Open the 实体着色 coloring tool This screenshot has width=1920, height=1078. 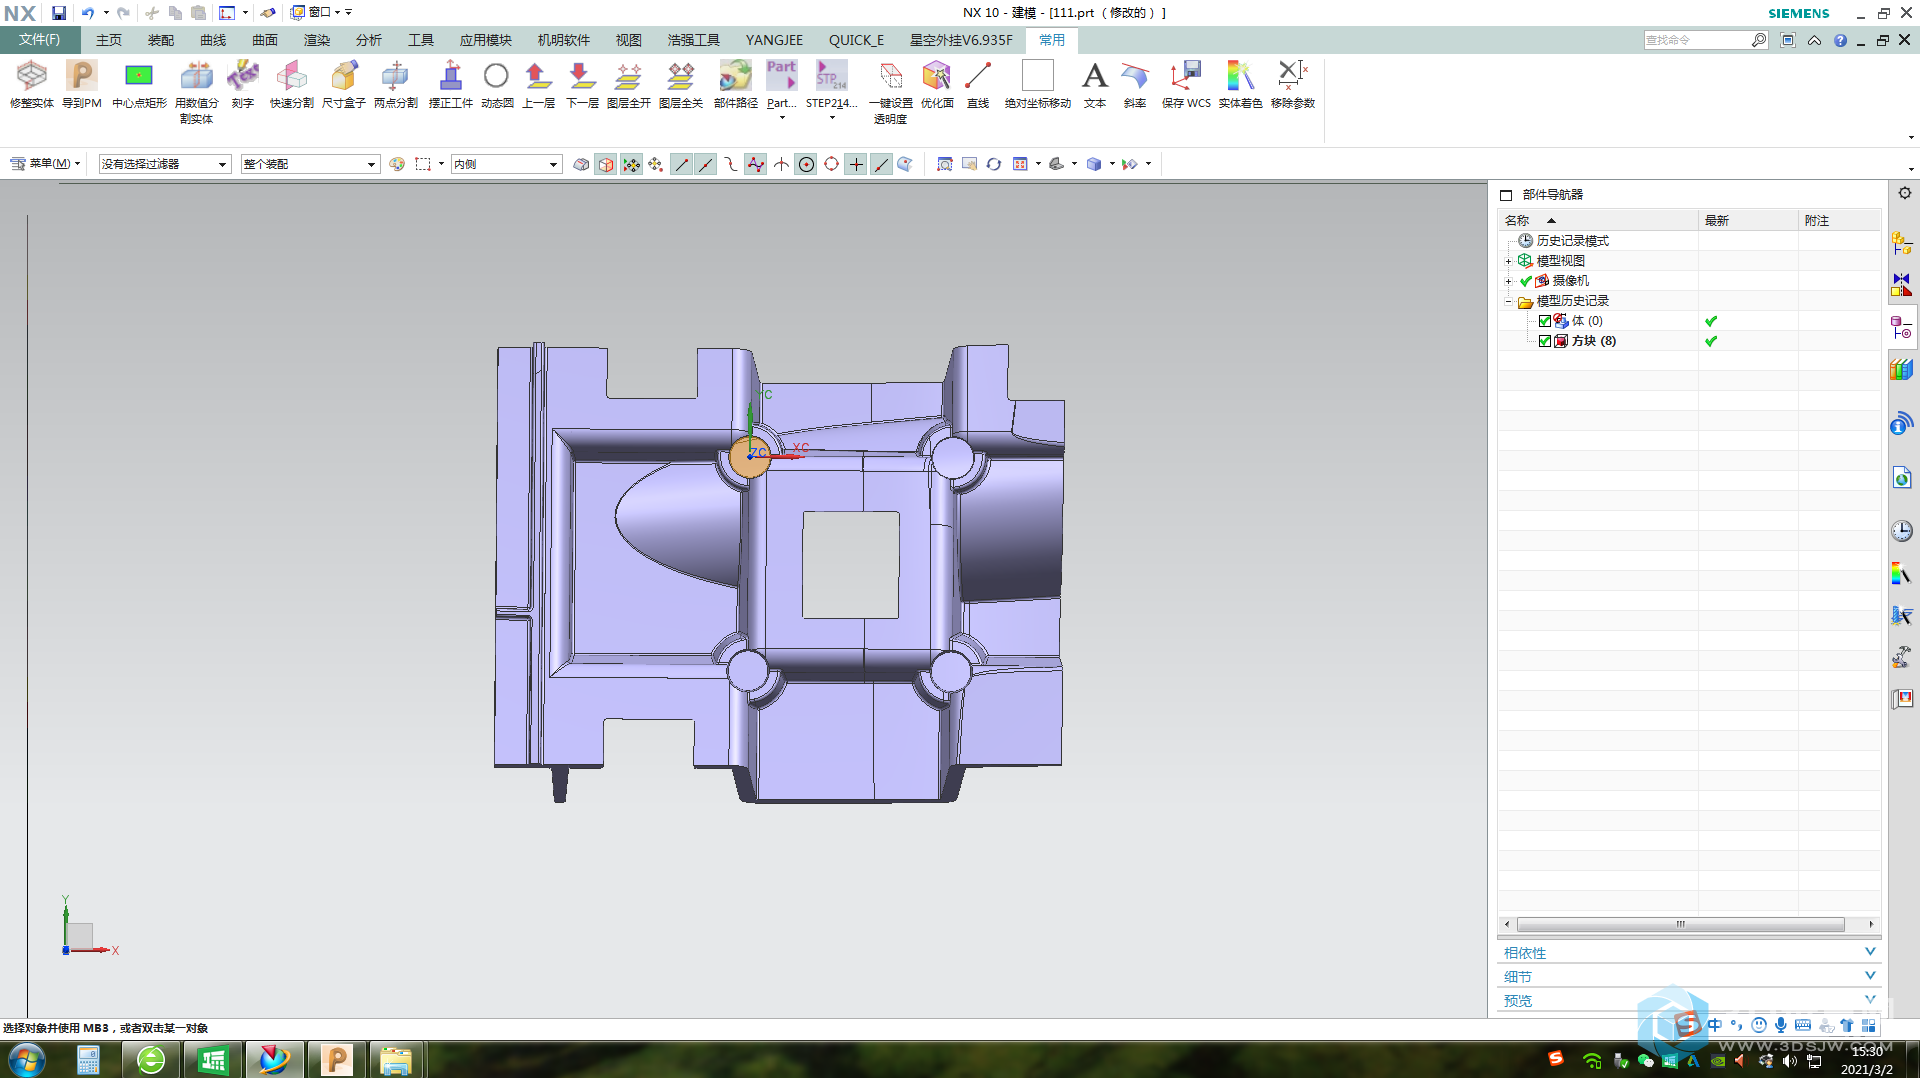coord(1240,76)
